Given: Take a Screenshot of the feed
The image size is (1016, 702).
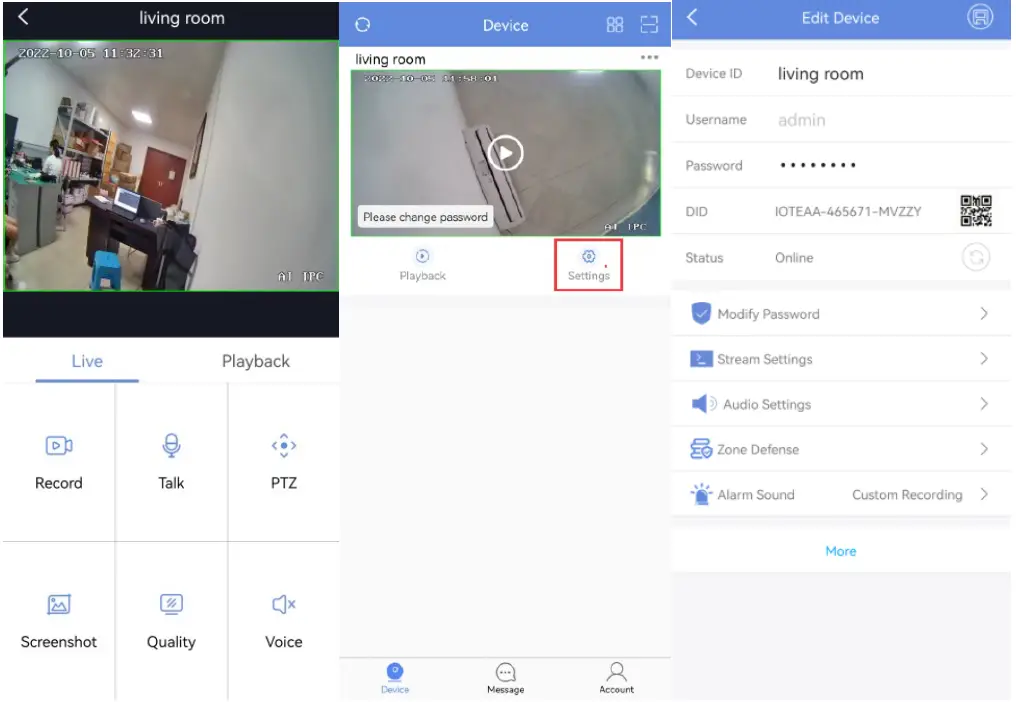Looking at the screenshot, I should click(59, 604).
